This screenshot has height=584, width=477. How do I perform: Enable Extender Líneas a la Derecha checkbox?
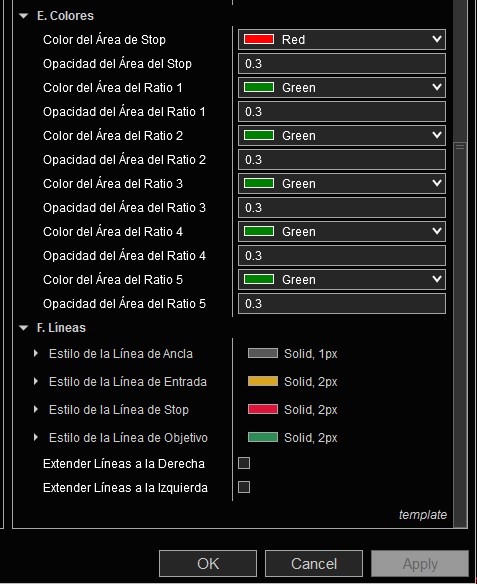coord(244,463)
